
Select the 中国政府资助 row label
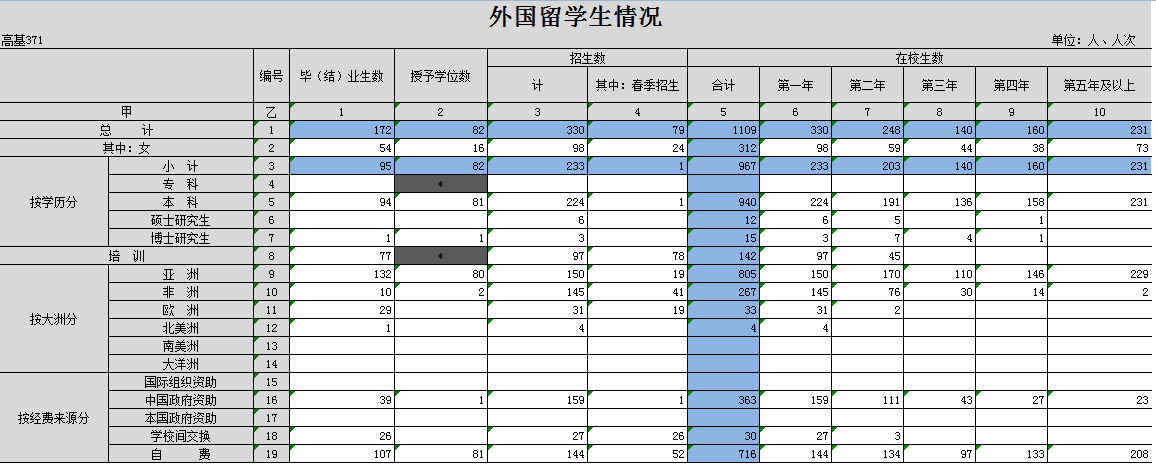180,400
